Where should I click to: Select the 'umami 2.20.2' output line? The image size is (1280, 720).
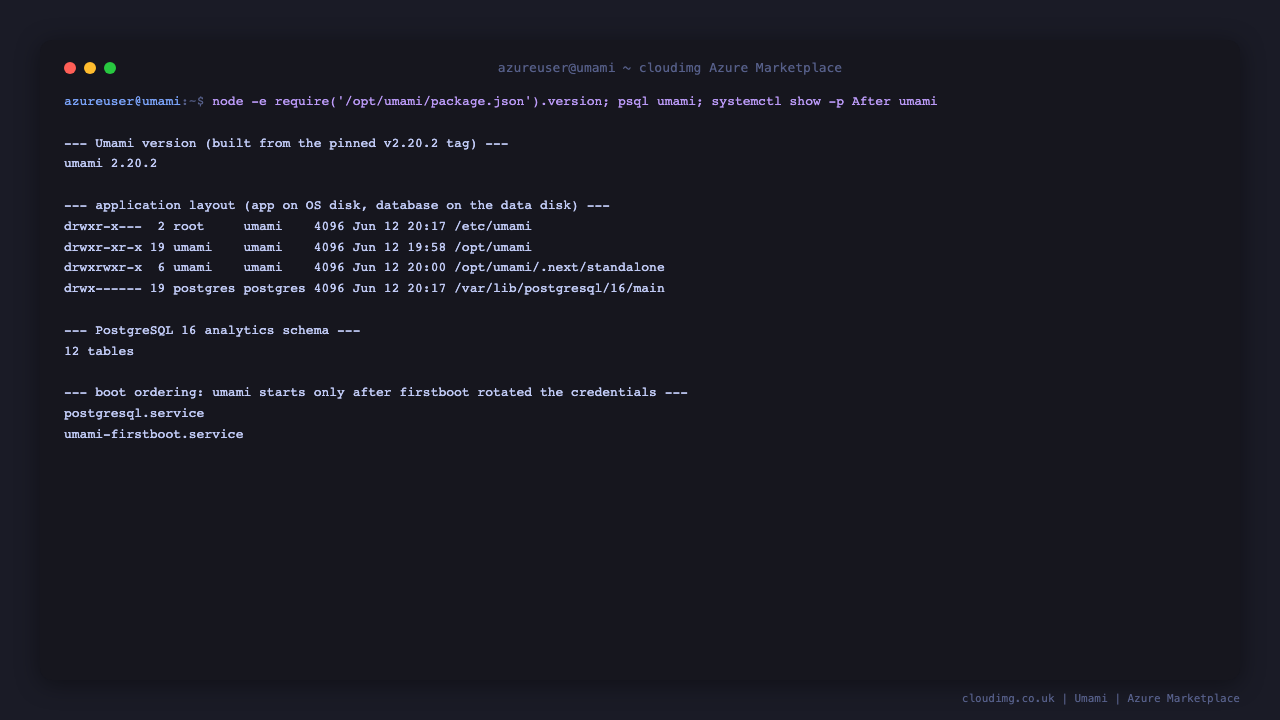(x=110, y=163)
